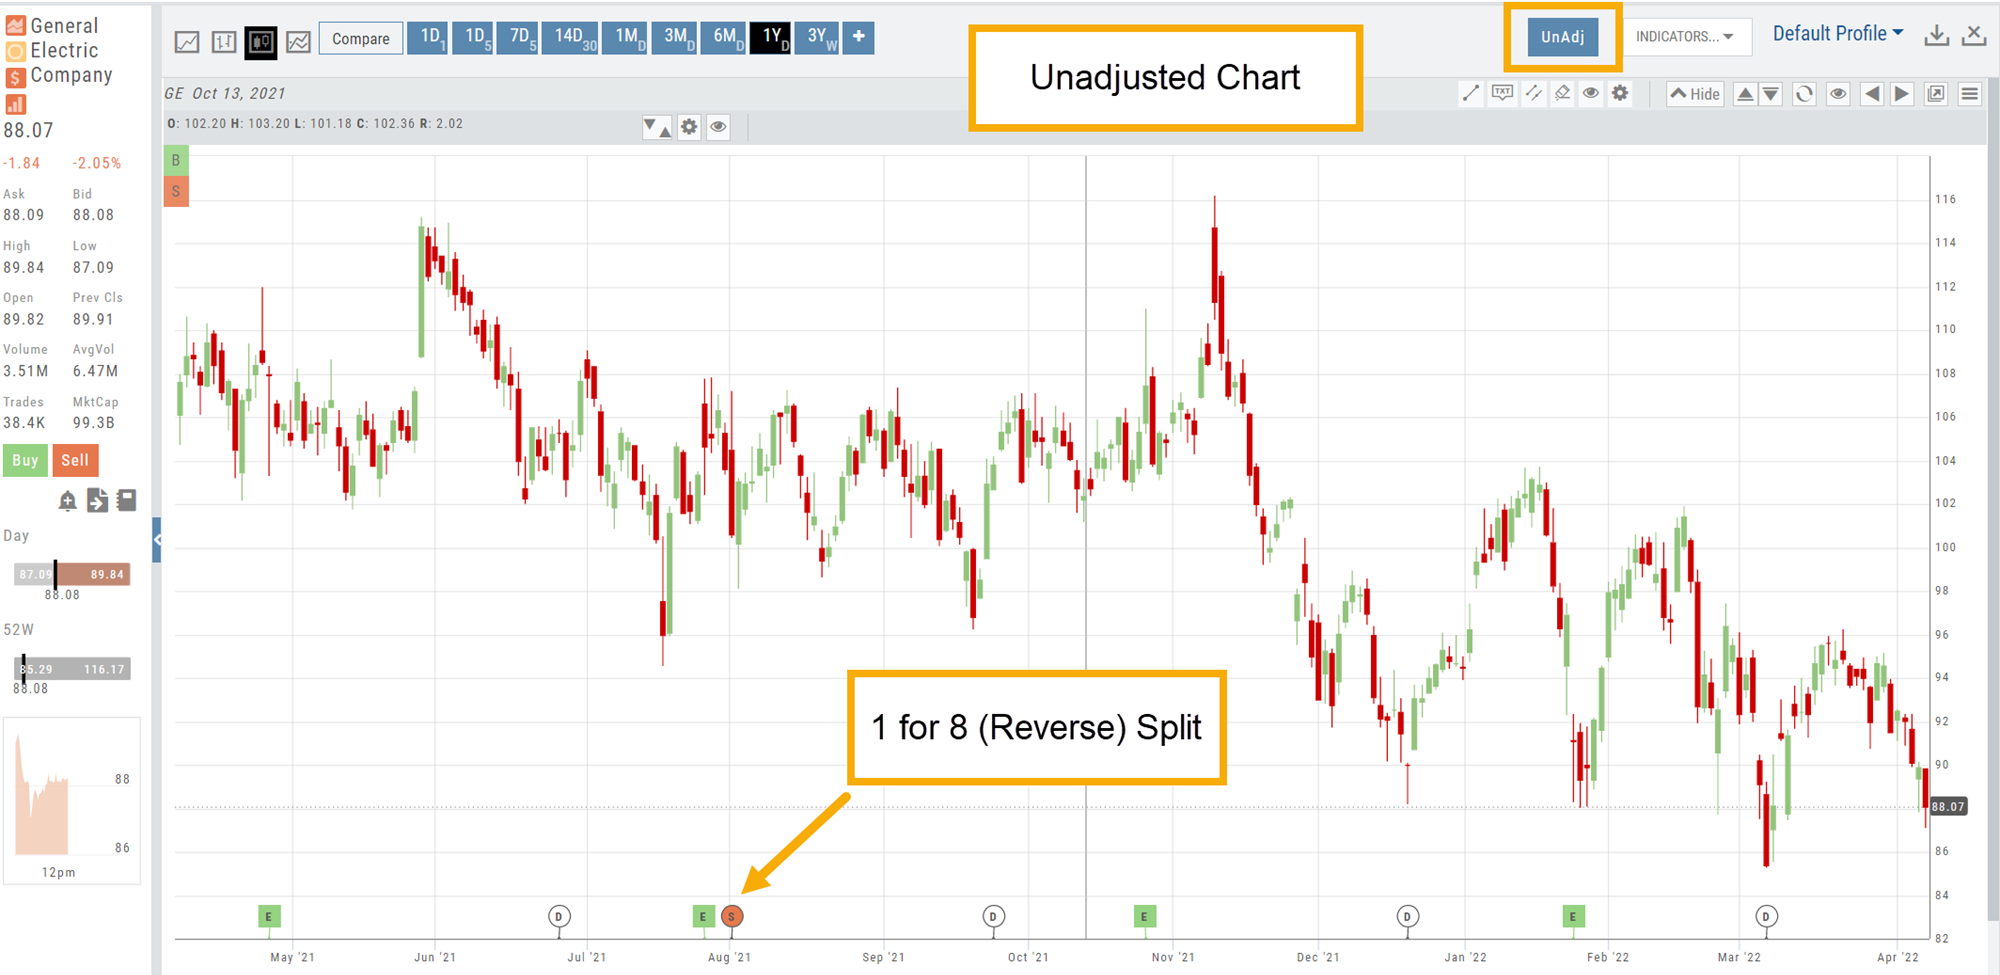The width and height of the screenshot is (2000, 975).
Task: Open the notebook icon under Sell
Action: (127, 500)
